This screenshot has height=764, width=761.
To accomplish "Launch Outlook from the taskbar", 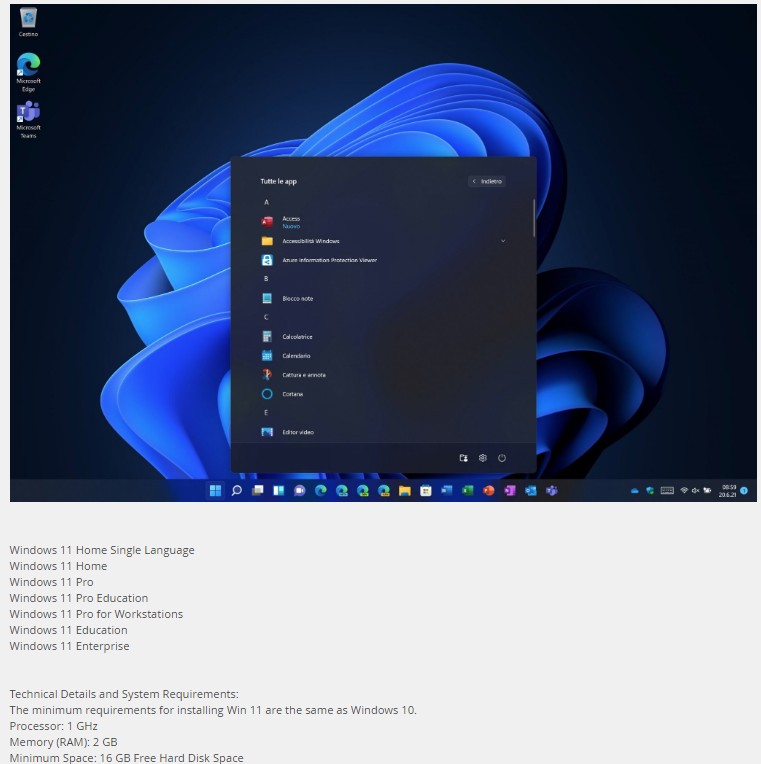I will point(531,491).
